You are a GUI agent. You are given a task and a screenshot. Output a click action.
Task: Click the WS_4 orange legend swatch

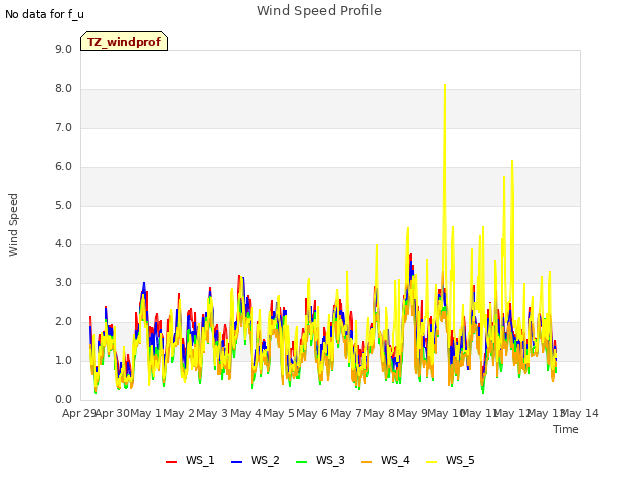(x=367, y=461)
